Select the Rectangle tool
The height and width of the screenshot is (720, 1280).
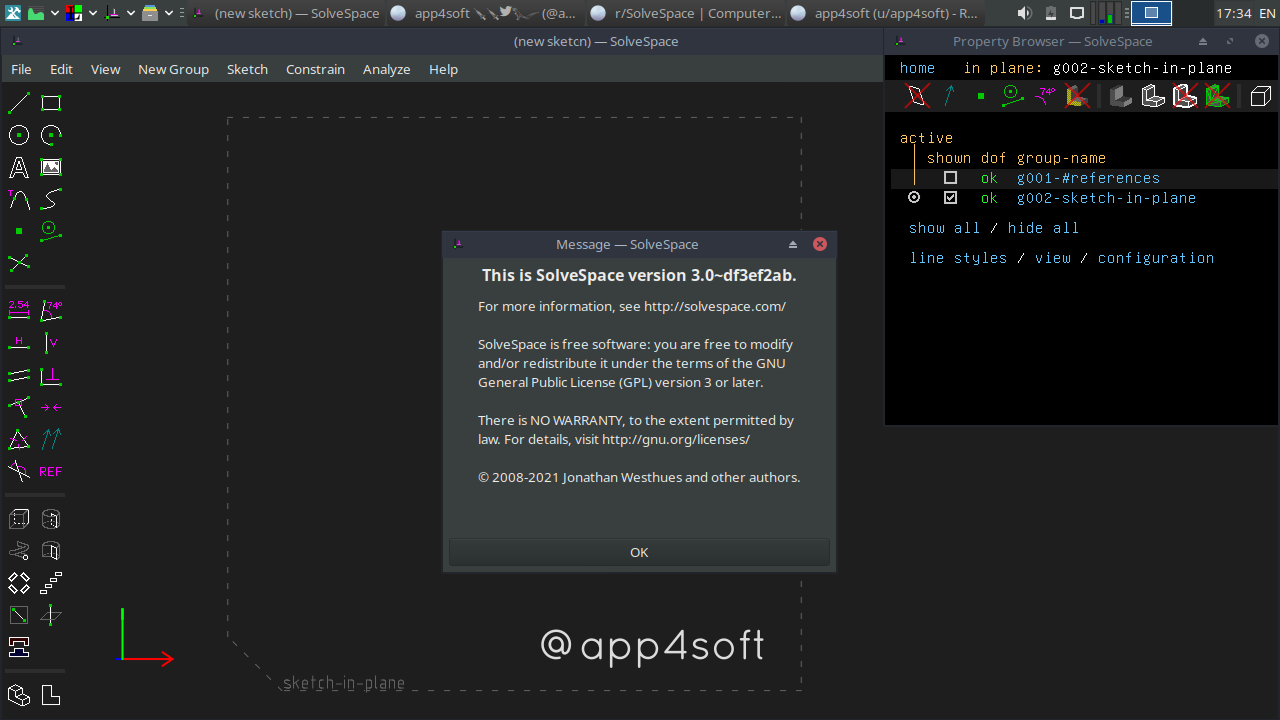pos(50,102)
